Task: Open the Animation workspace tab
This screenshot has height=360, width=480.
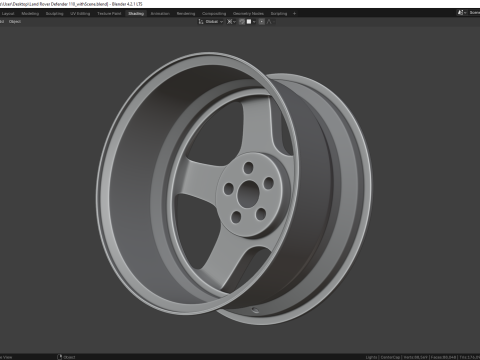Action: pos(160,14)
